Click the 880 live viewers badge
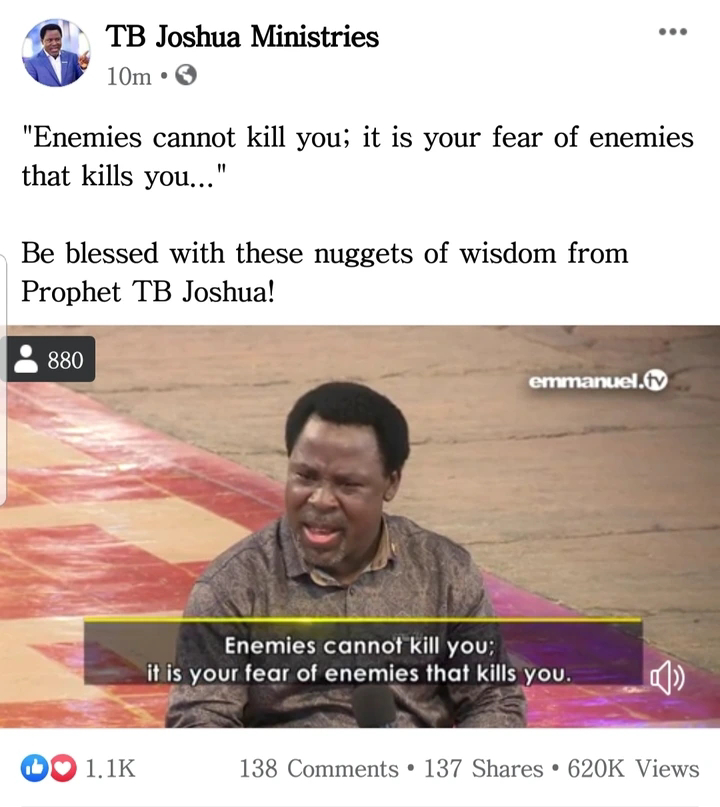The width and height of the screenshot is (720, 807). pos(50,359)
